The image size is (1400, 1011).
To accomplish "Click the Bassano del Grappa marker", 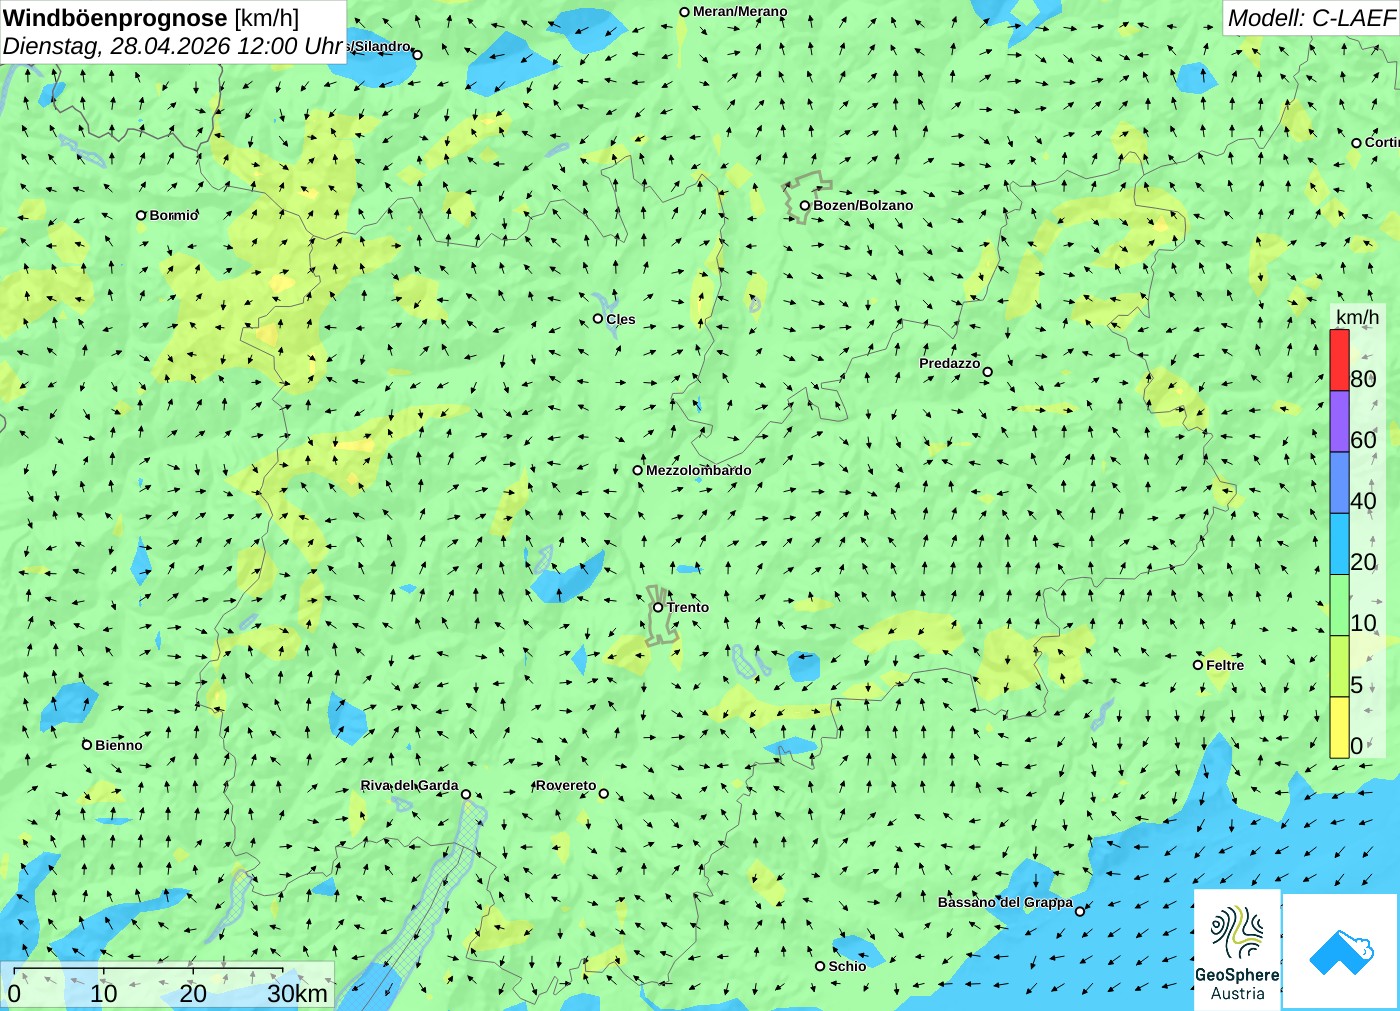I will click(1079, 911).
